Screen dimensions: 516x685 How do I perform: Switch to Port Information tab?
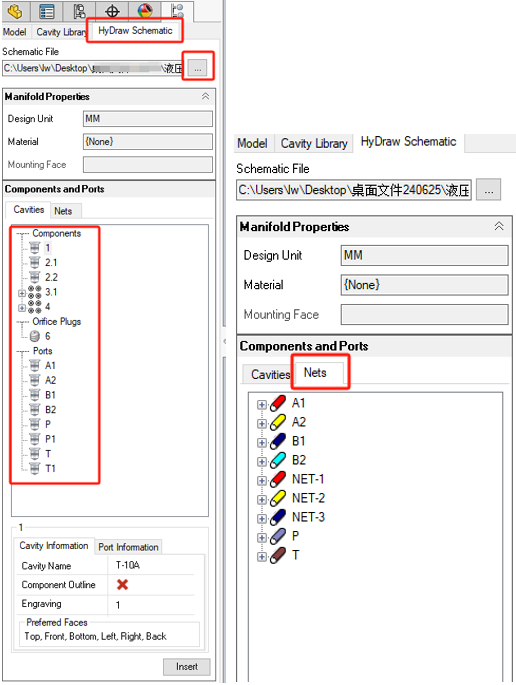[x=128, y=547]
